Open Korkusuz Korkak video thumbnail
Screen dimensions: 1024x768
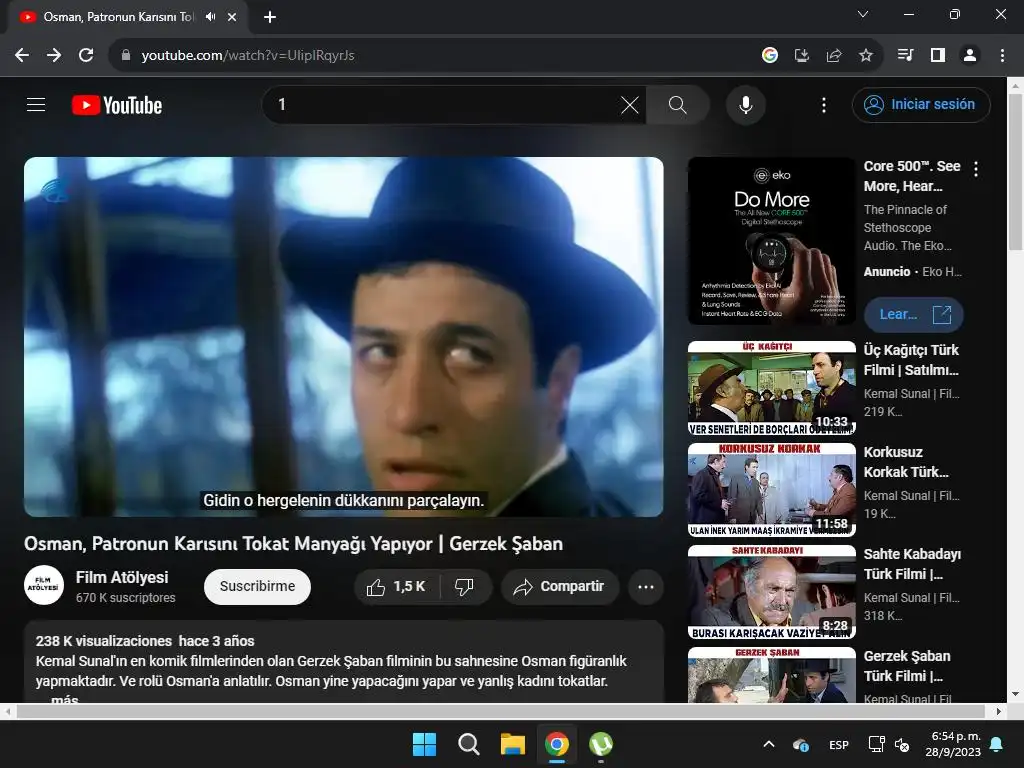[771, 490]
